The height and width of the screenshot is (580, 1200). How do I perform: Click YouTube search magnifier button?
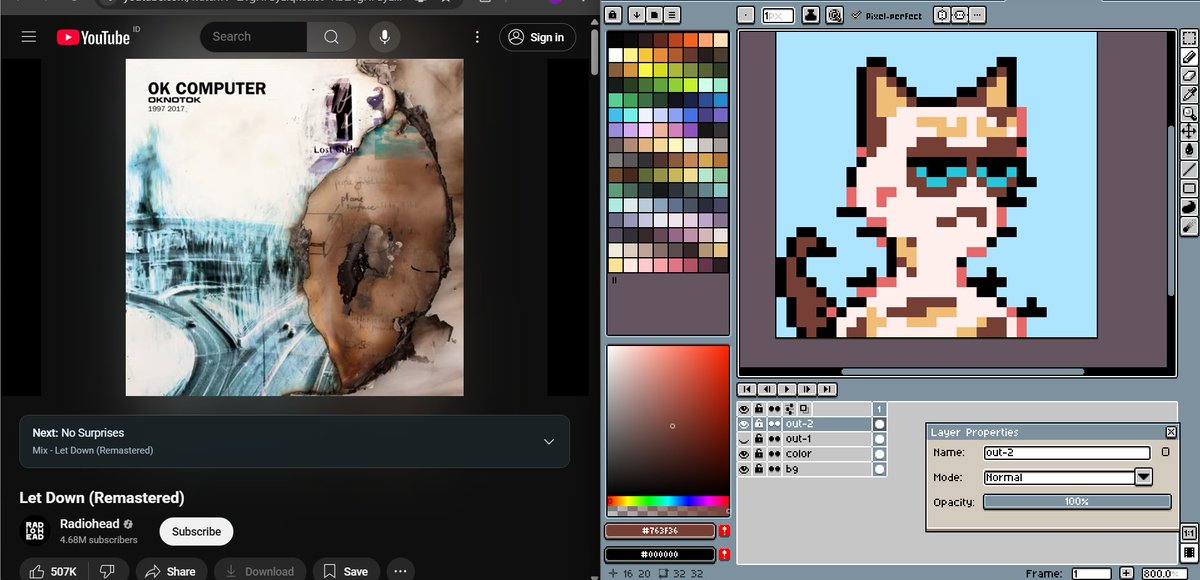pyautogui.click(x=331, y=37)
